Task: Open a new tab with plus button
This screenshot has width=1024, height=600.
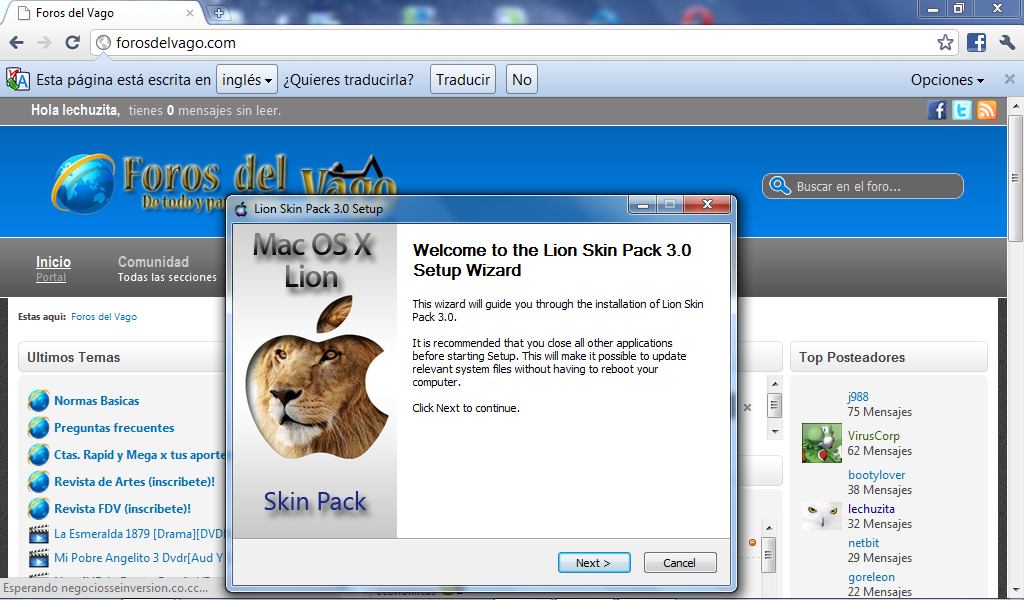Action: [218, 12]
